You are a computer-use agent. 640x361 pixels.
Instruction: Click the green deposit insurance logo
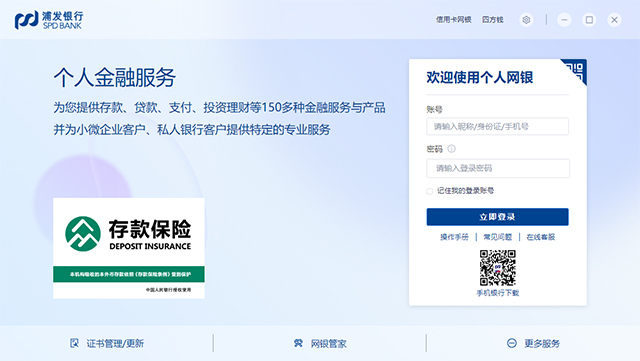pos(83,234)
